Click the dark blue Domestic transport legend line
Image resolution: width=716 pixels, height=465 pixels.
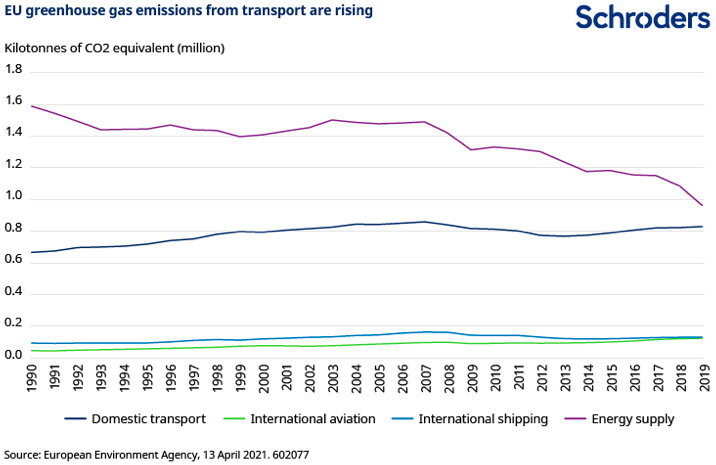pos(75,419)
